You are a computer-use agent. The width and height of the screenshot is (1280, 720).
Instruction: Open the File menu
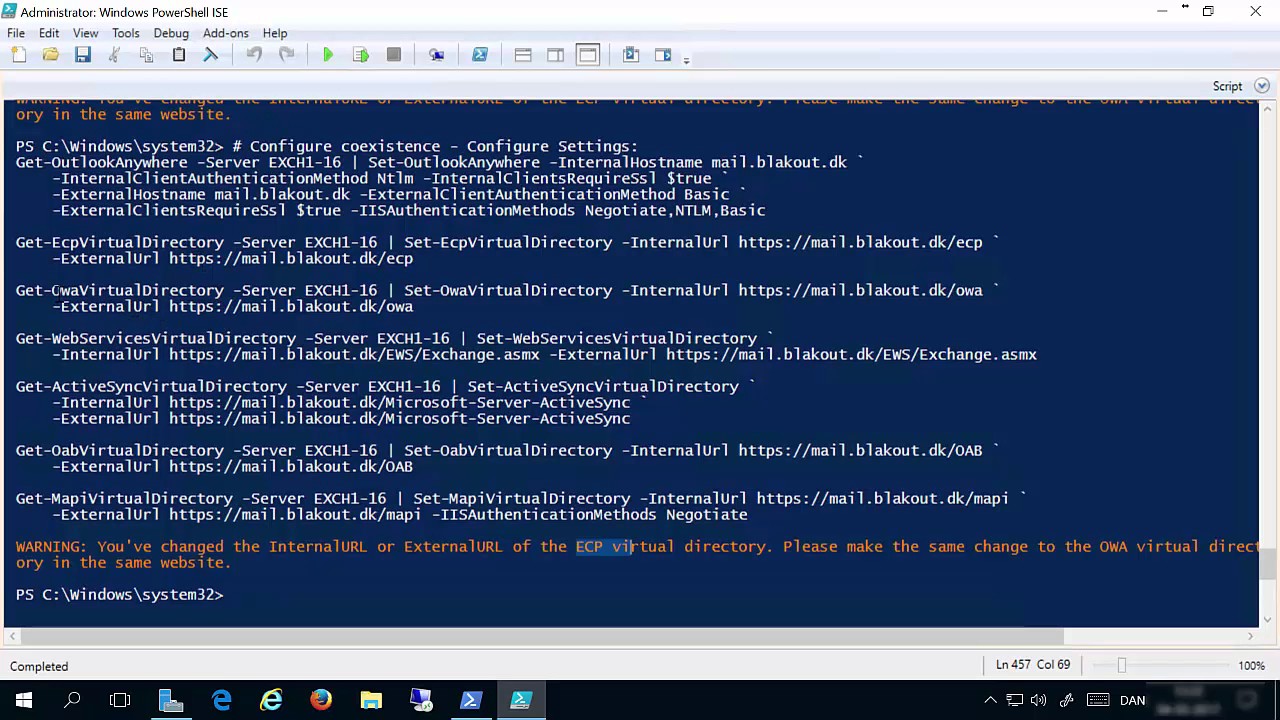click(16, 33)
